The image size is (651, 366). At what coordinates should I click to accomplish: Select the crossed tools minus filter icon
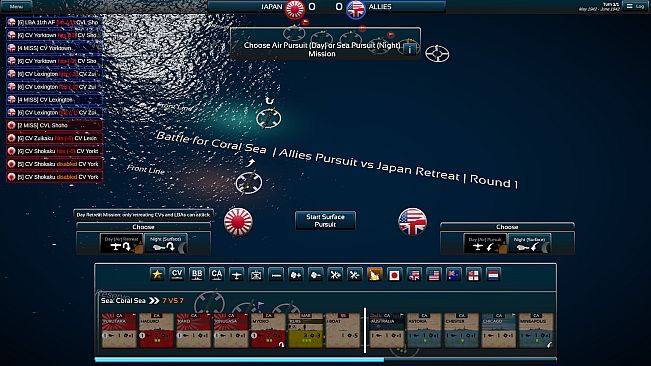pos(355,274)
